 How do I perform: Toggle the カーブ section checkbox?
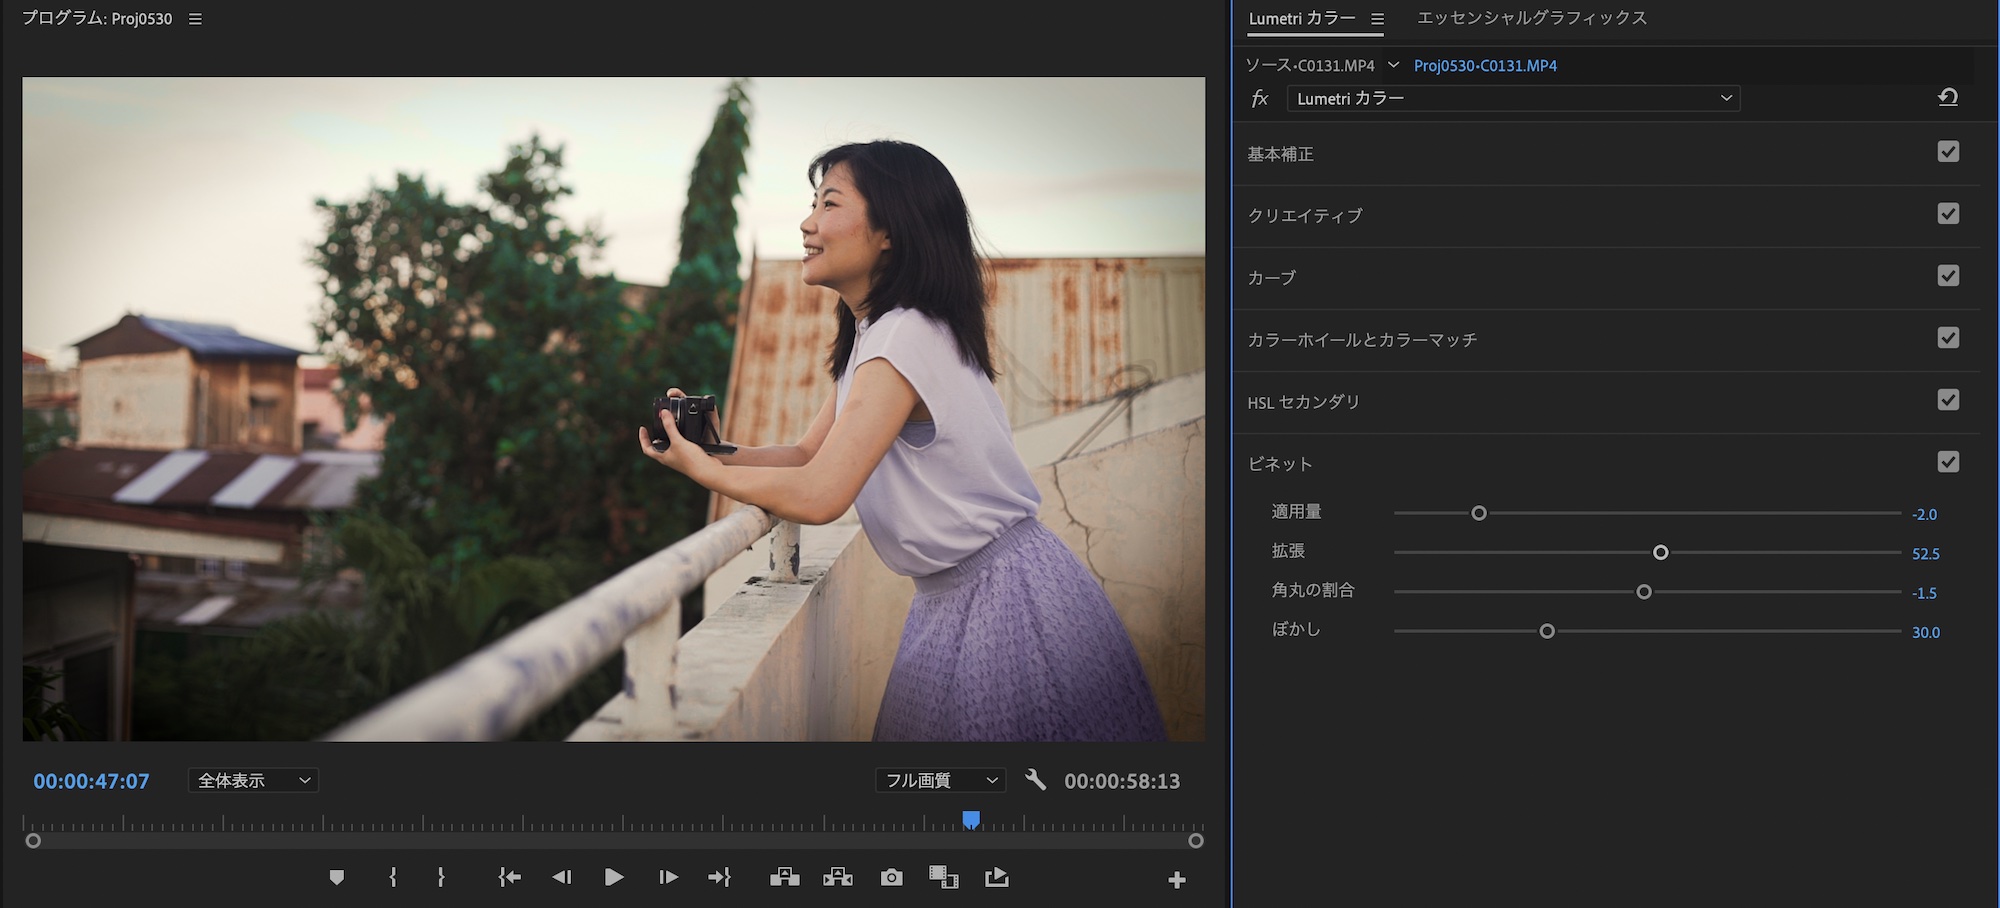pos(1948,276)
